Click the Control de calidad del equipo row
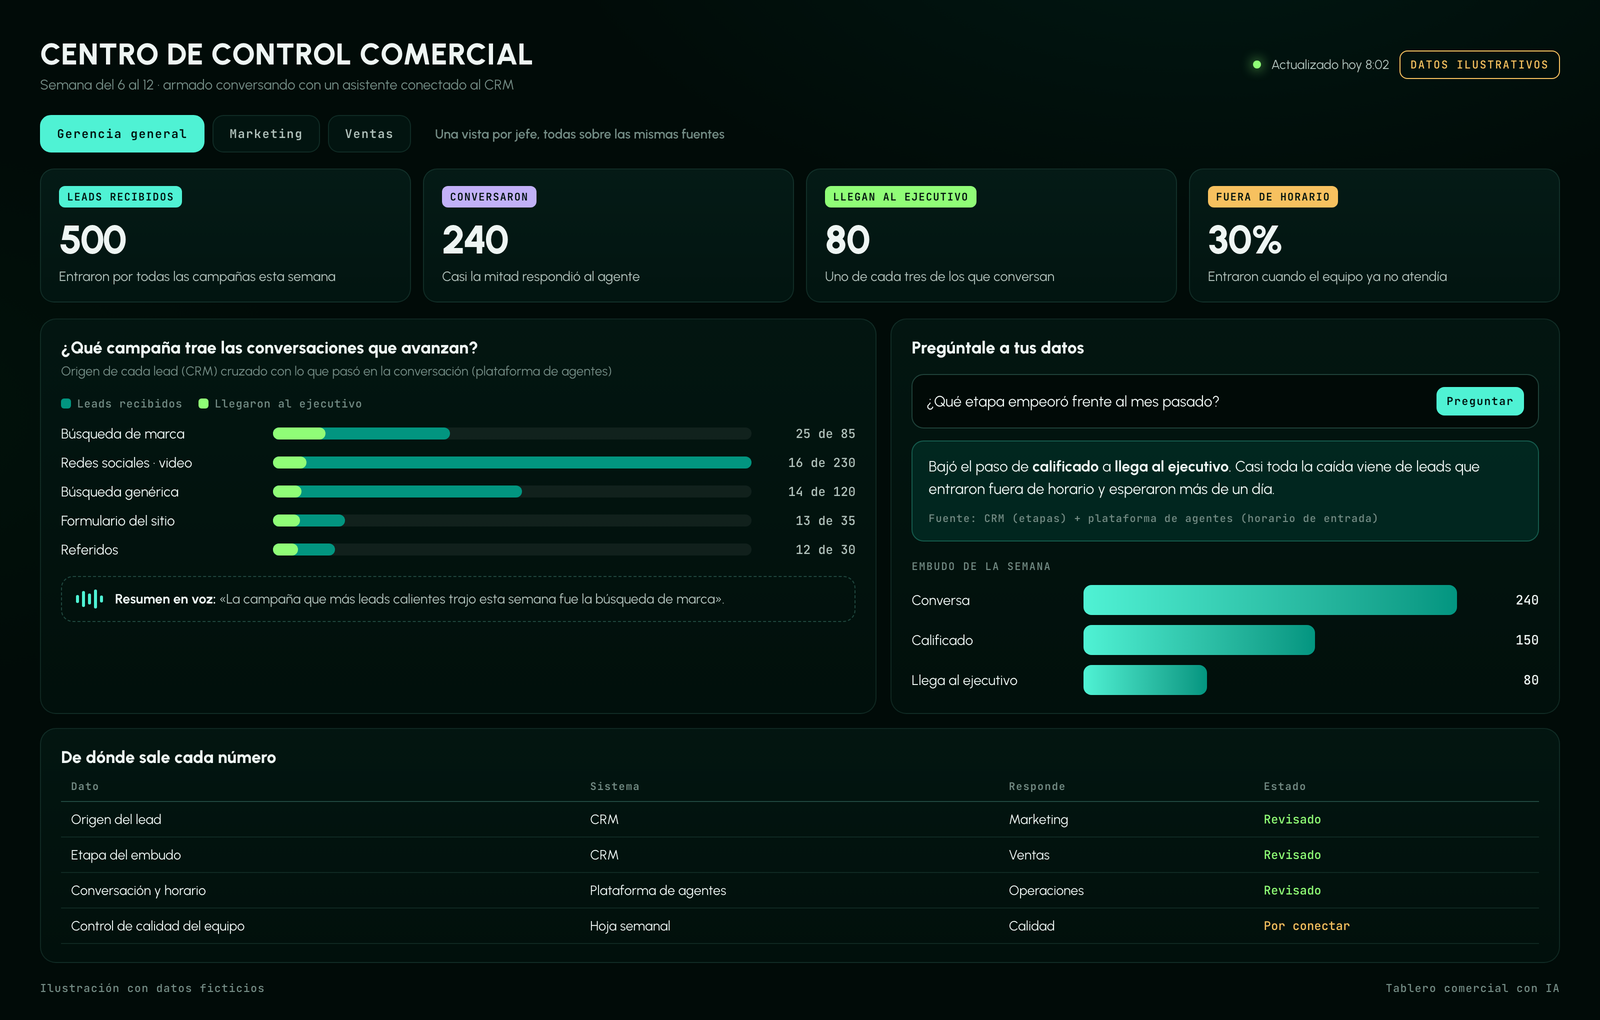1600x1020 pixels. [800, 926]
